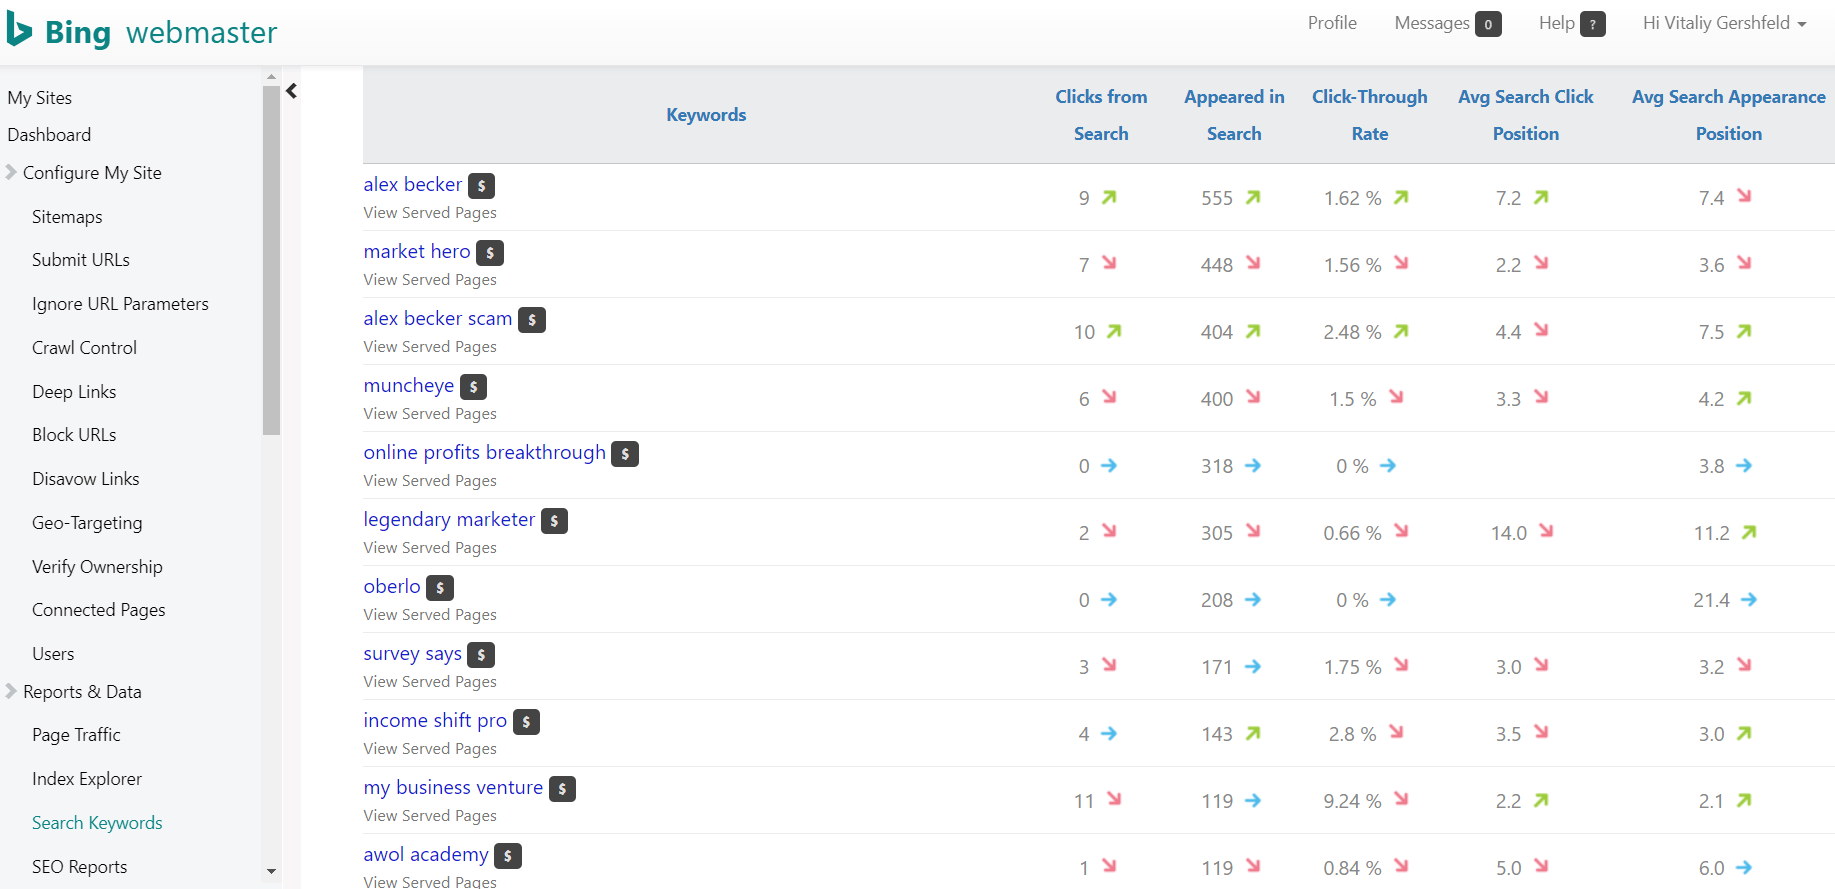
Task: Open Block URLs in the sidebar
Action: [74, 434]
